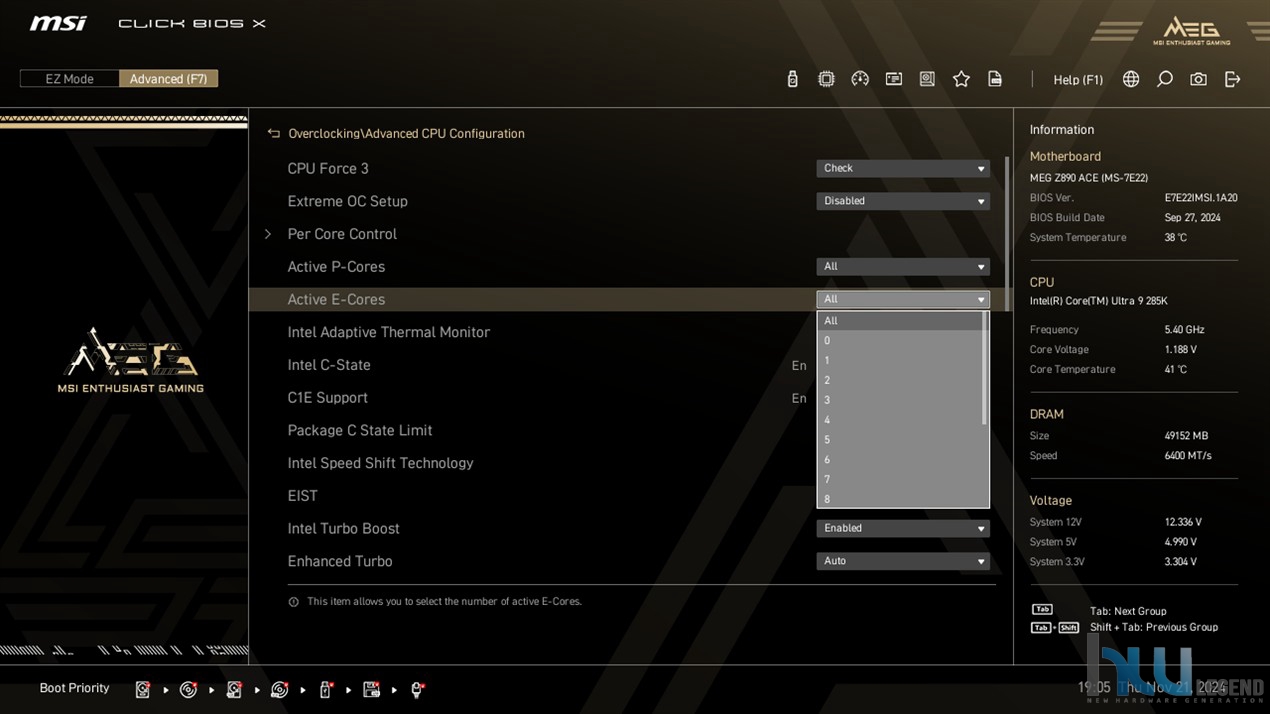Choose option 1 in E-Cores list
This screenshot has height=714, width=1270.
900,361
